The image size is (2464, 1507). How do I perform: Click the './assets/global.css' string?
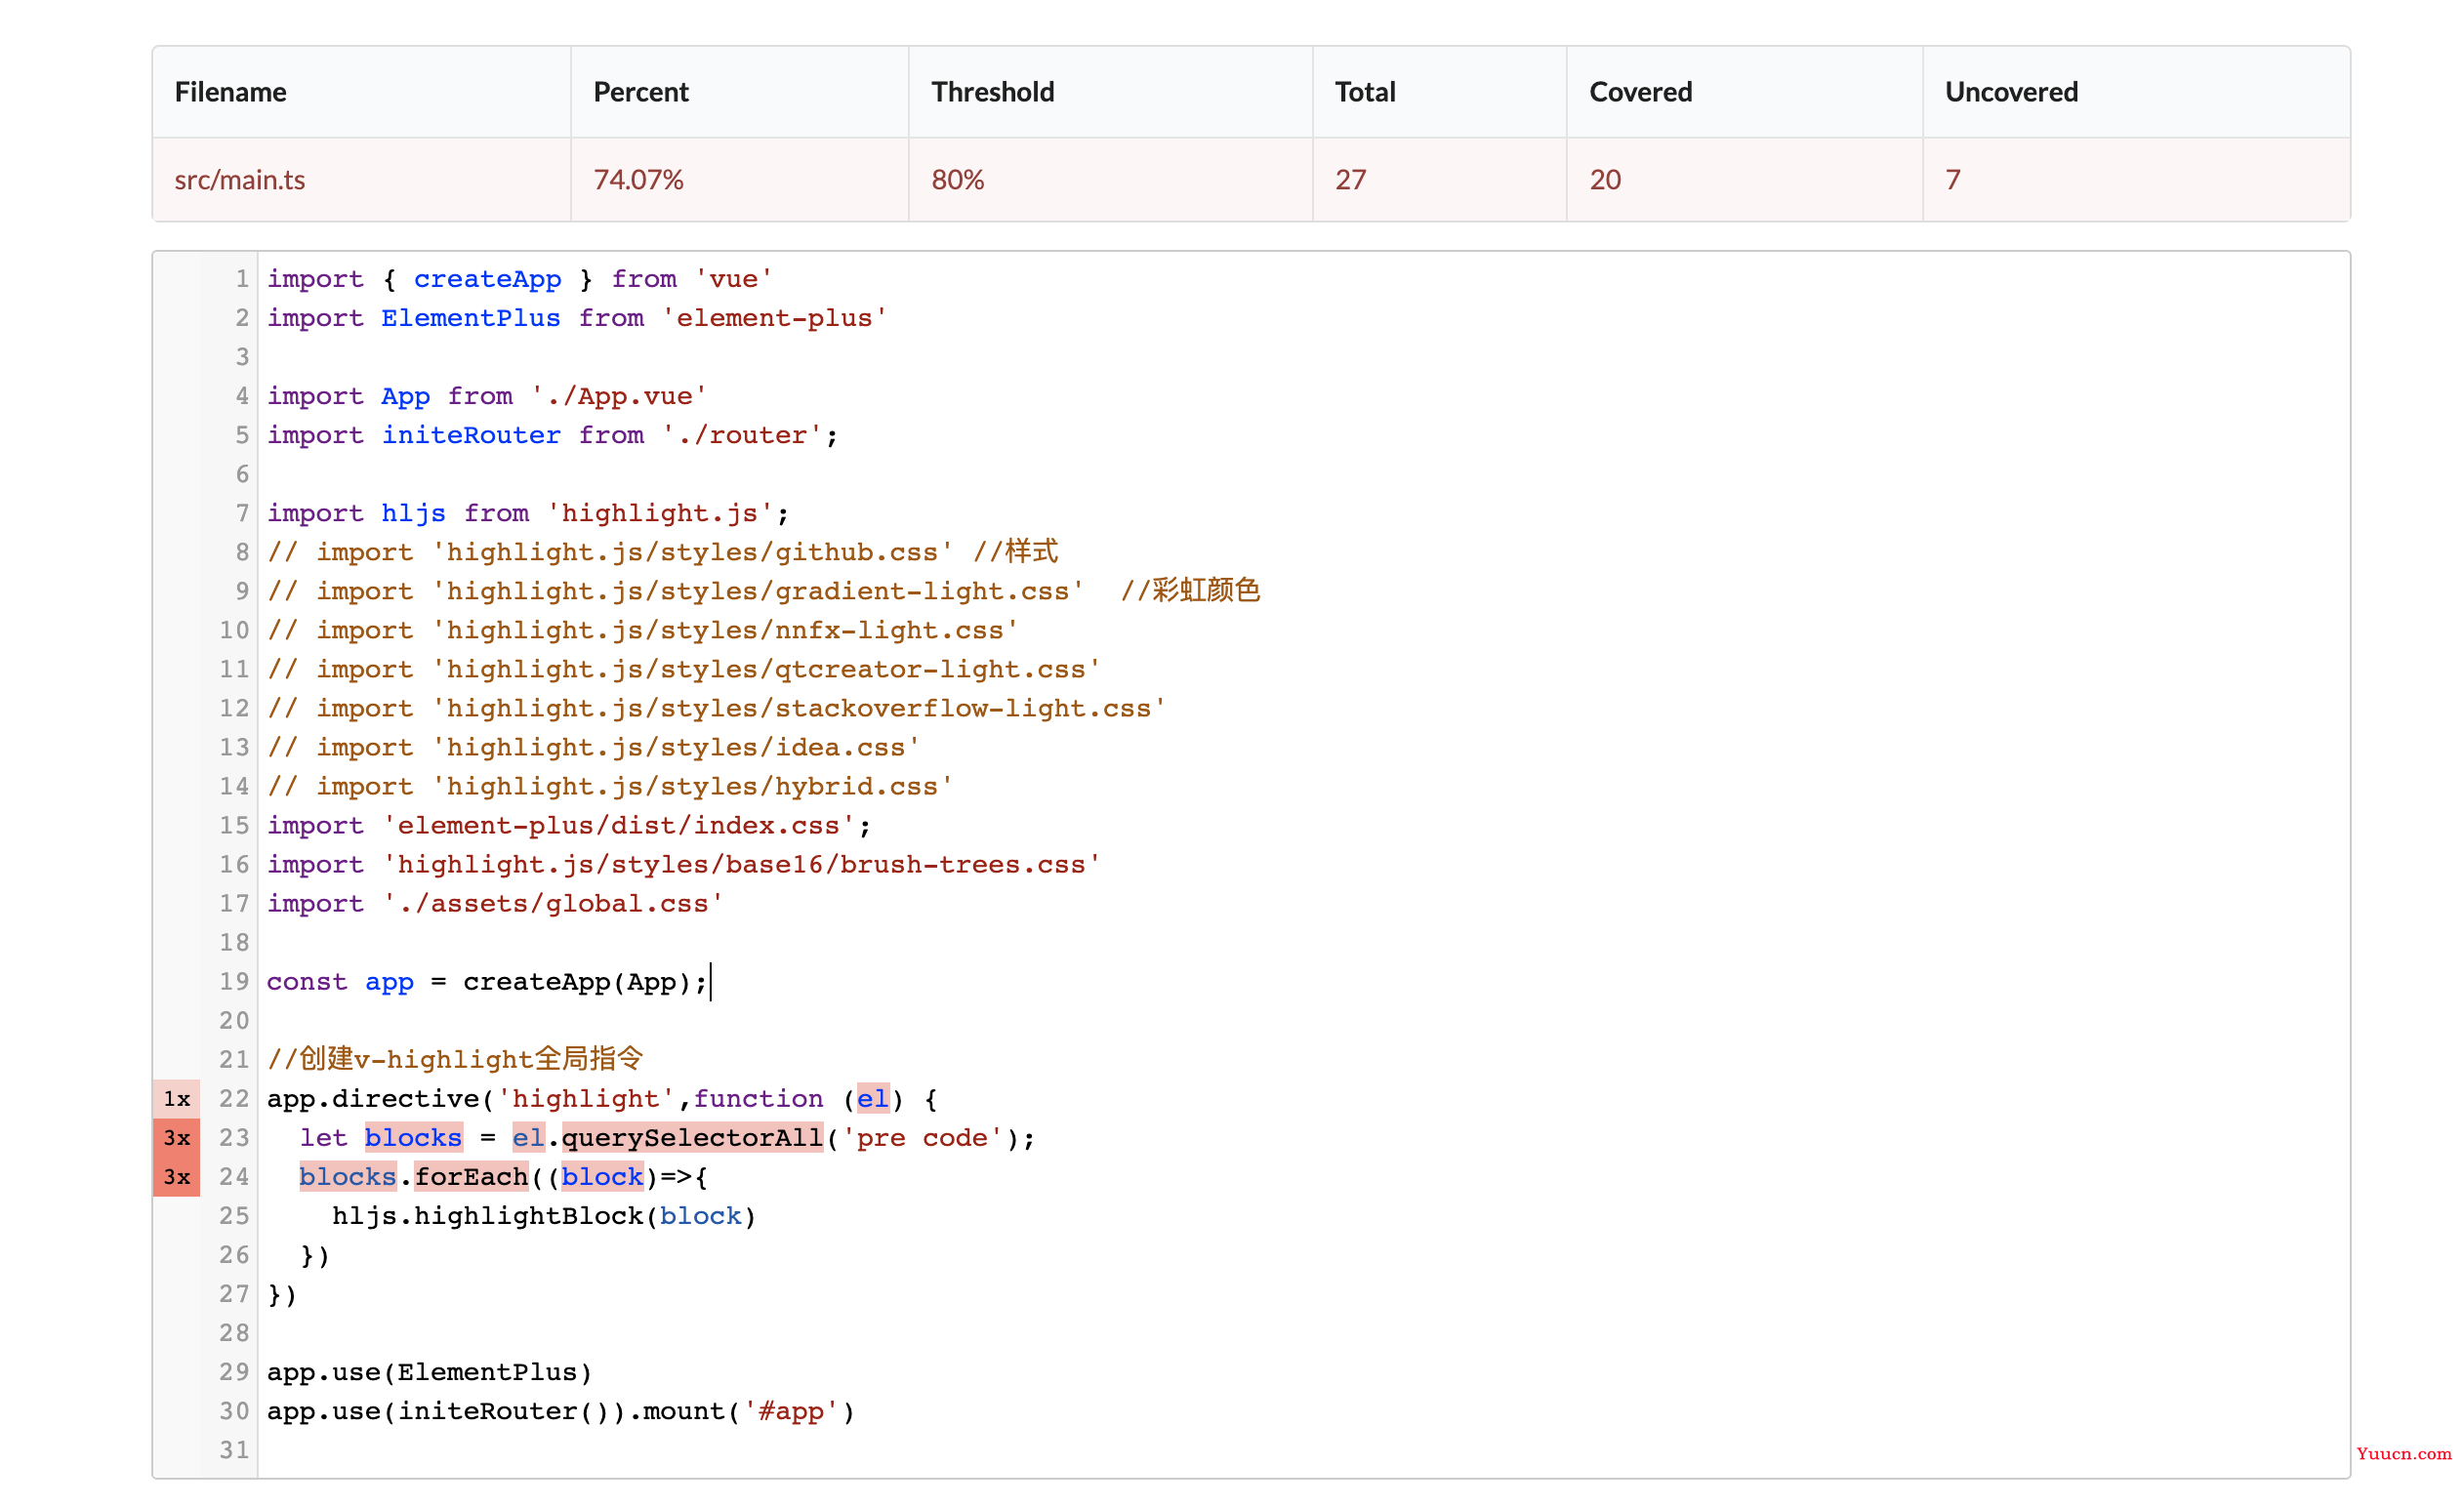pos(552,903)
